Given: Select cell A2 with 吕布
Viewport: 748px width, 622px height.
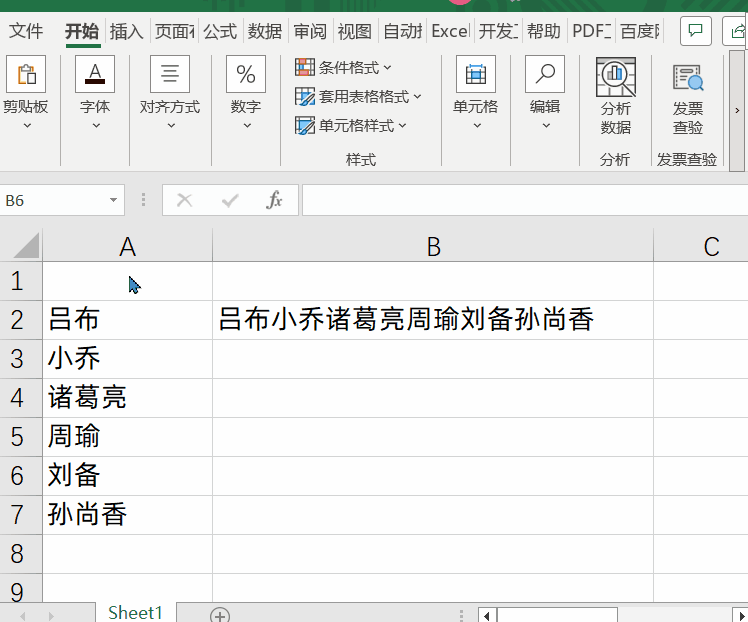Looking at the screenshot, I should point(127,320).
